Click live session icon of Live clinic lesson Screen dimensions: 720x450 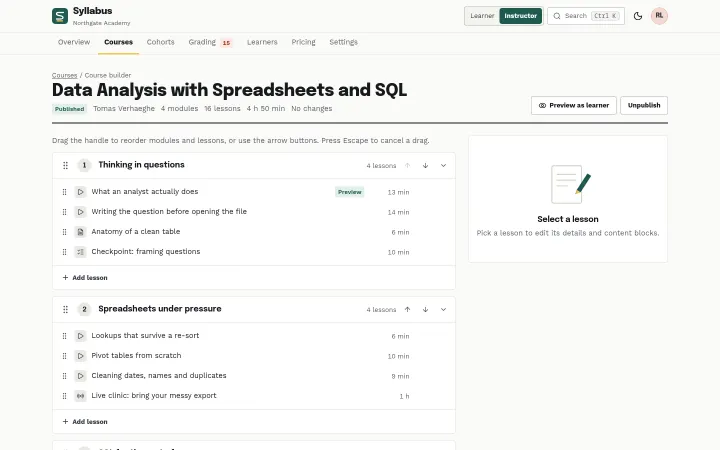[80, 396]
